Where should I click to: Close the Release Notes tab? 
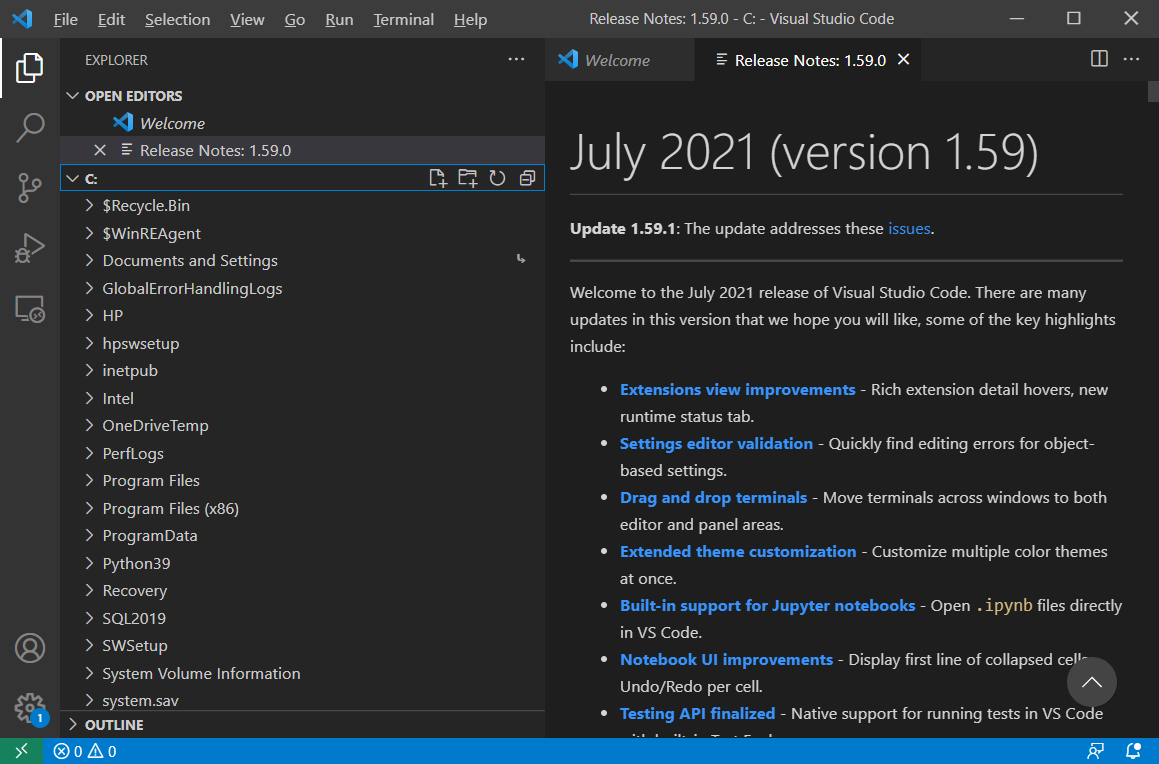pyautogui.click(x=903, y=60)
